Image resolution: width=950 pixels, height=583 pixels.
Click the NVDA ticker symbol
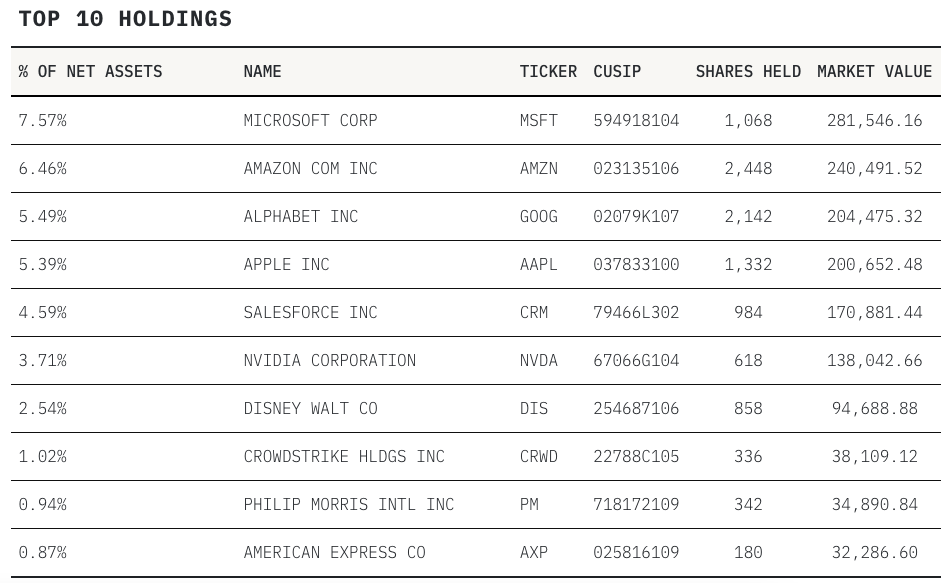(x=539, y=361)
